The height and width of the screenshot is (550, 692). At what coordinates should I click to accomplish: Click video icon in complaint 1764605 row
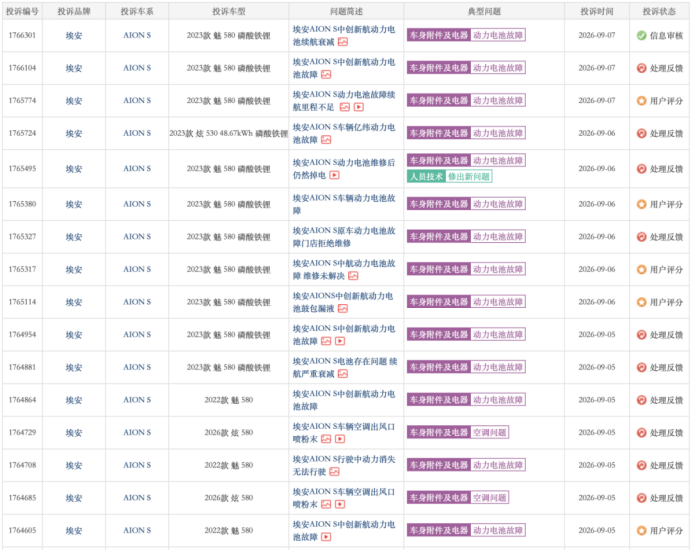tap(326, 537)
